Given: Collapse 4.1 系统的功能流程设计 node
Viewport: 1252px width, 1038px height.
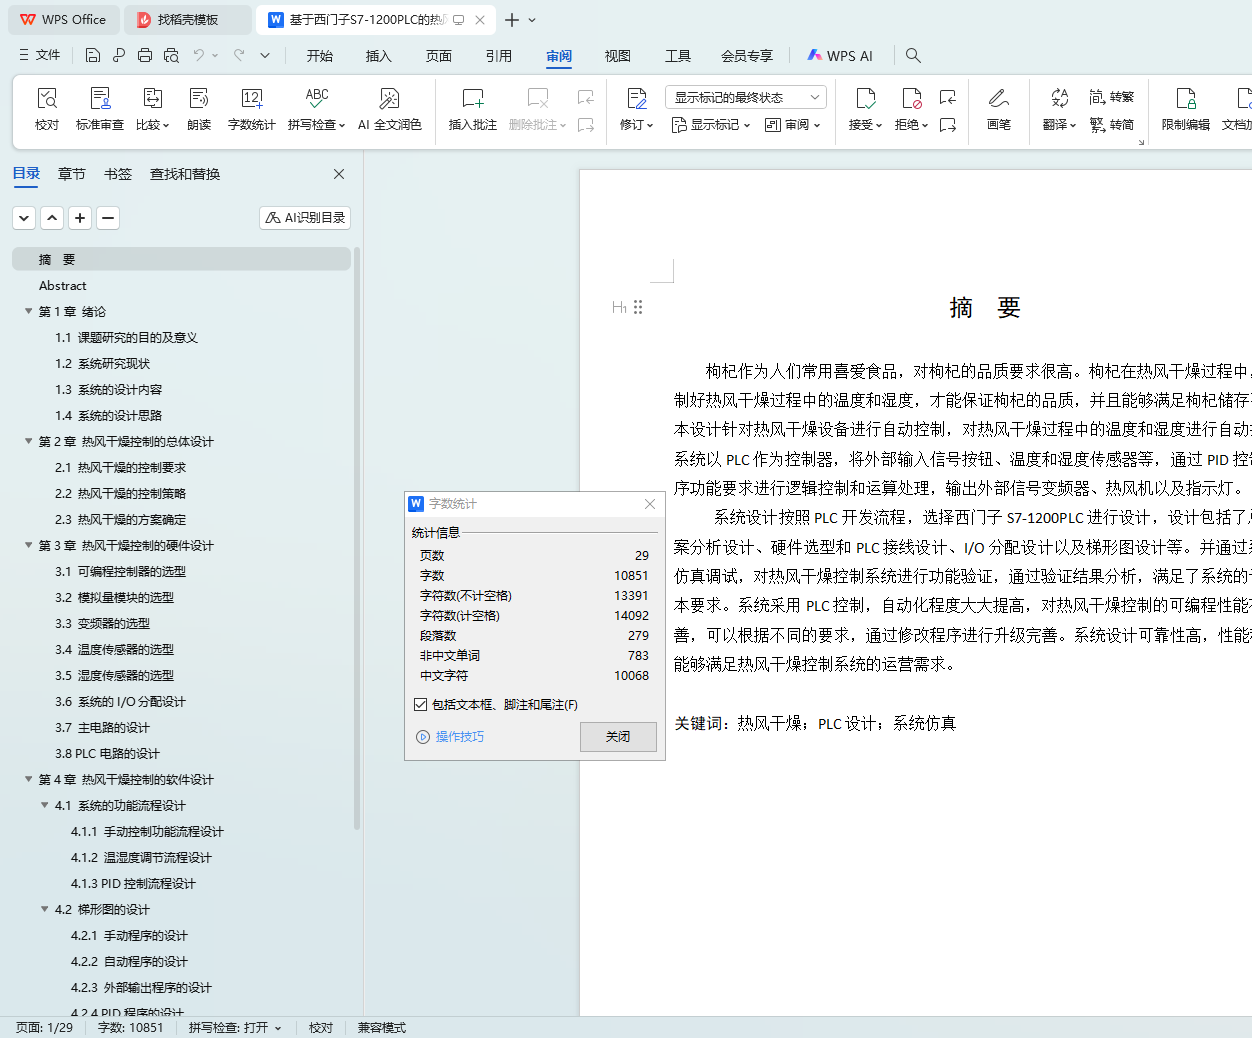Looking at the screenshot, I should [44, 805].
